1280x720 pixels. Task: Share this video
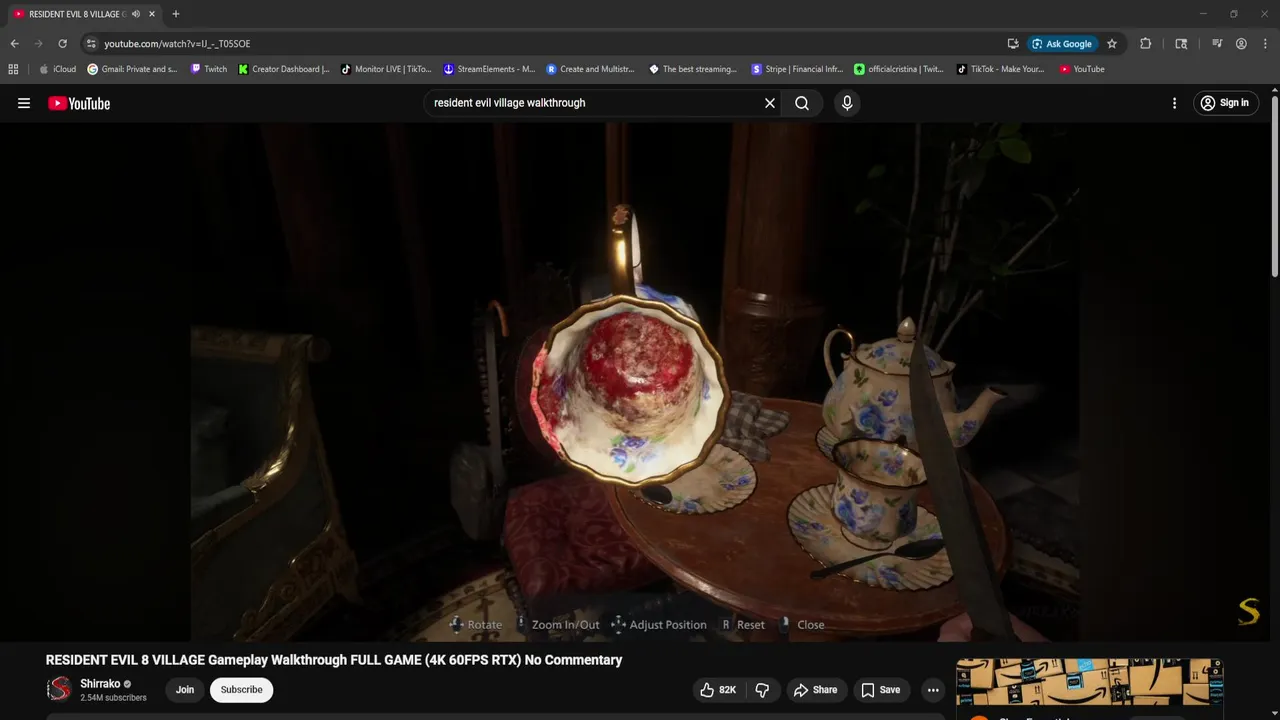pyautogui.click(x=815, y=690)
